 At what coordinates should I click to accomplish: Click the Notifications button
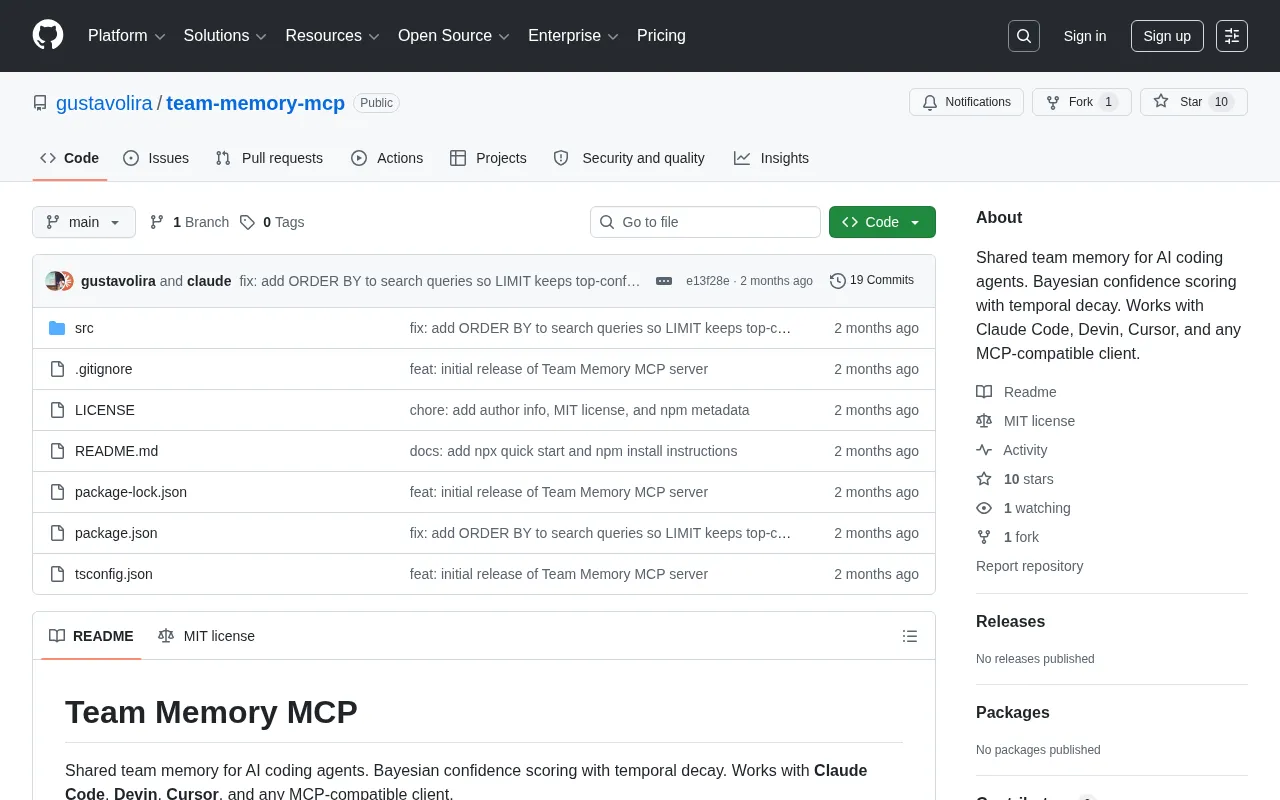tap(966, 102)
